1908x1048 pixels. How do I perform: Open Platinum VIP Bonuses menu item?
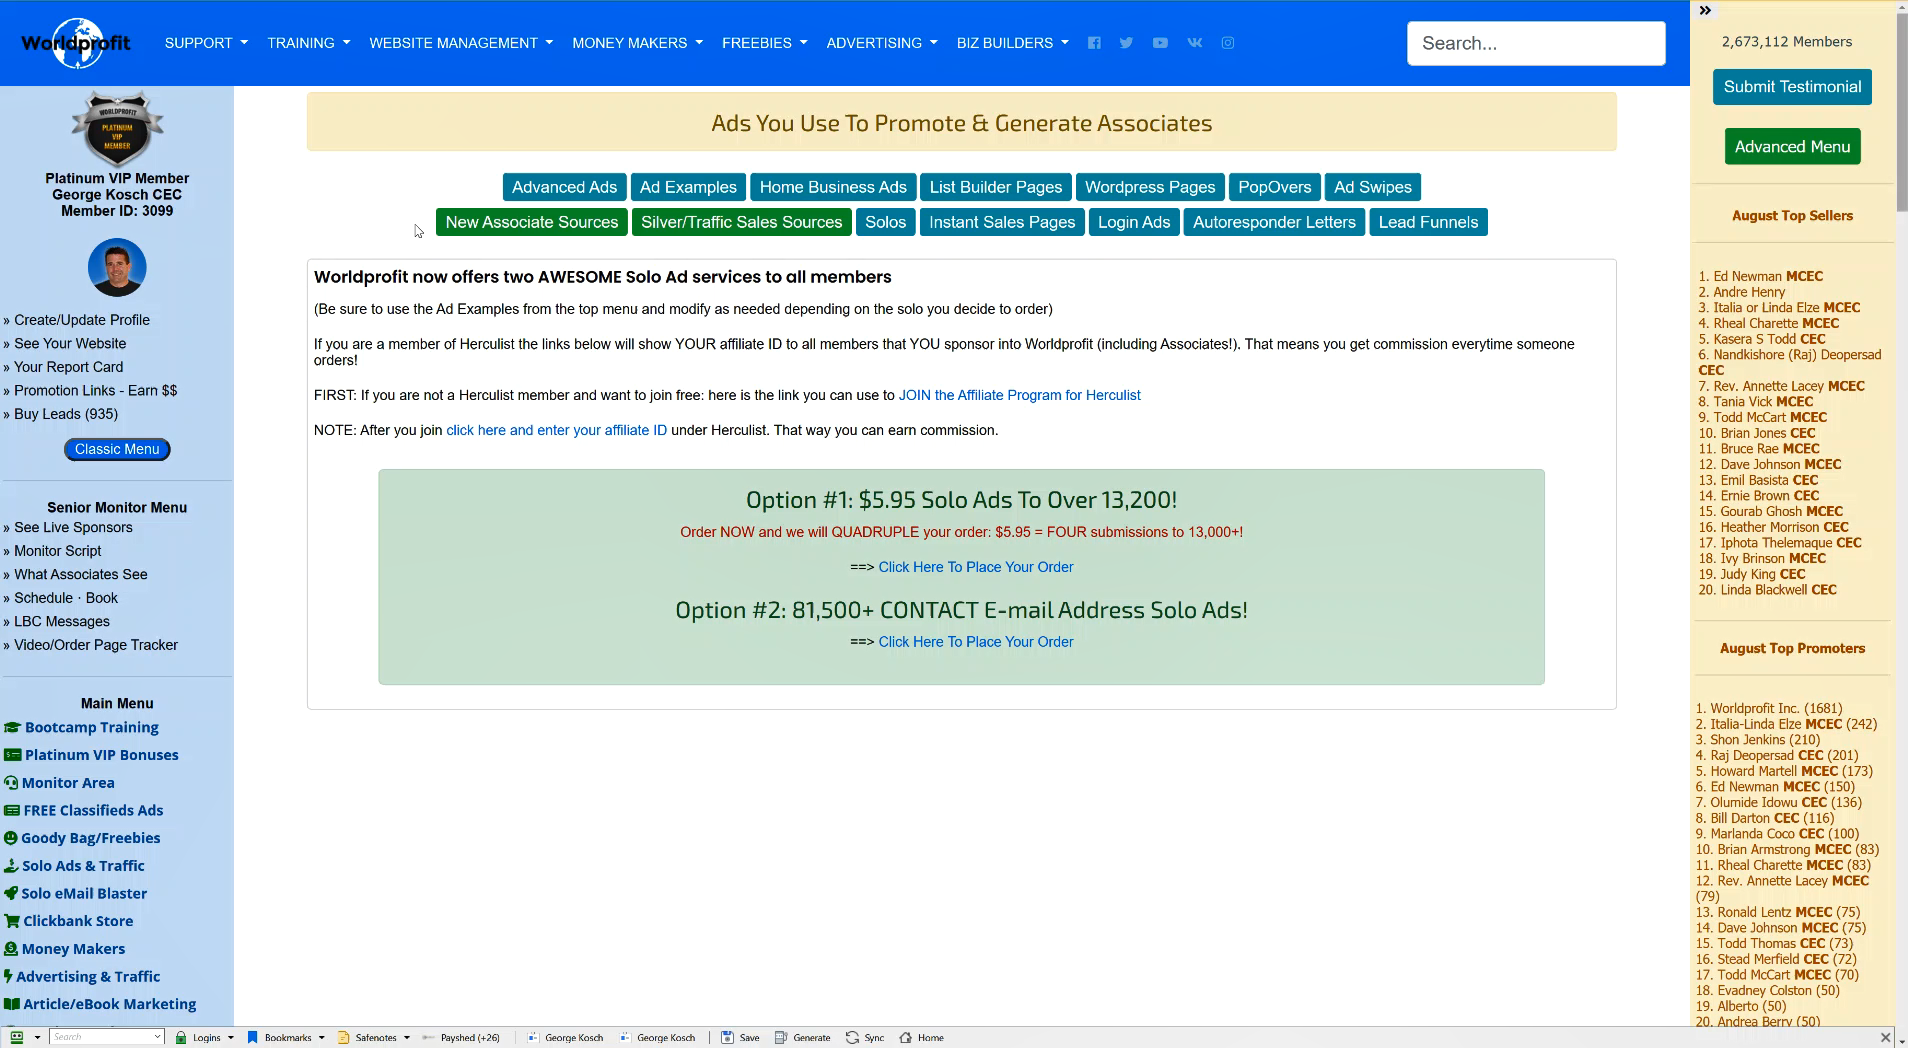coord(92,755)
